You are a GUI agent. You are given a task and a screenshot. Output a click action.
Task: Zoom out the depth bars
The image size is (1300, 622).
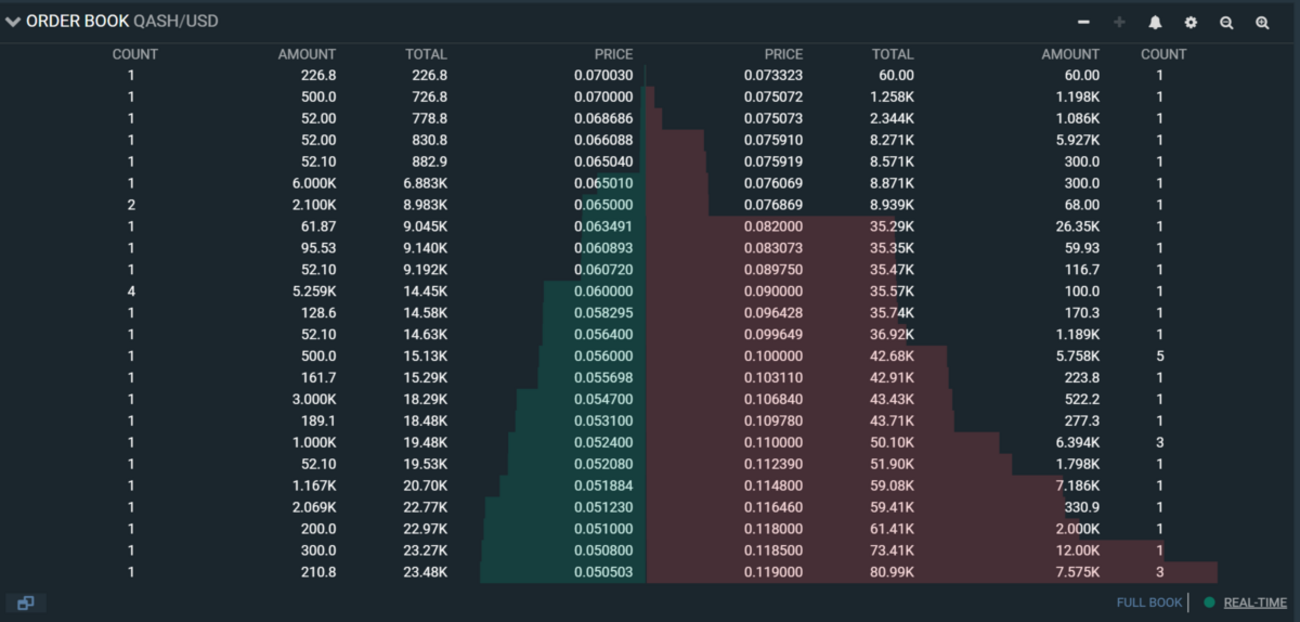1227,22
